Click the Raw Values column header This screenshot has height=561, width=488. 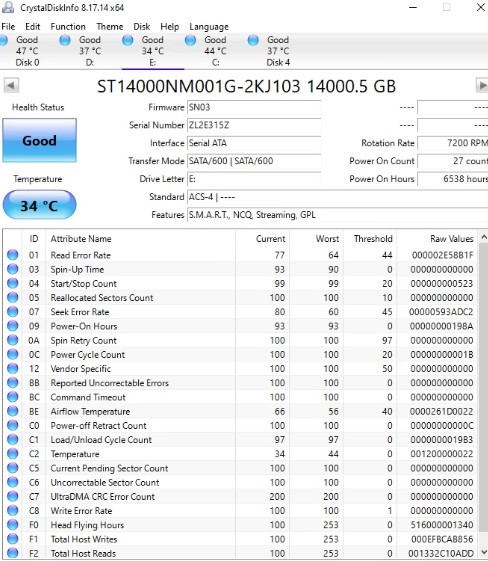point(438,239)
